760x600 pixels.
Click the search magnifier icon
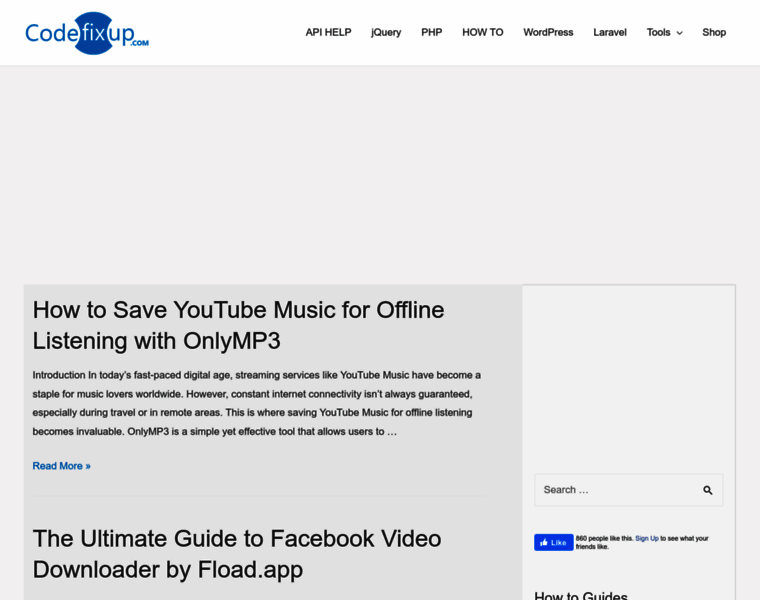pos(708,490)
